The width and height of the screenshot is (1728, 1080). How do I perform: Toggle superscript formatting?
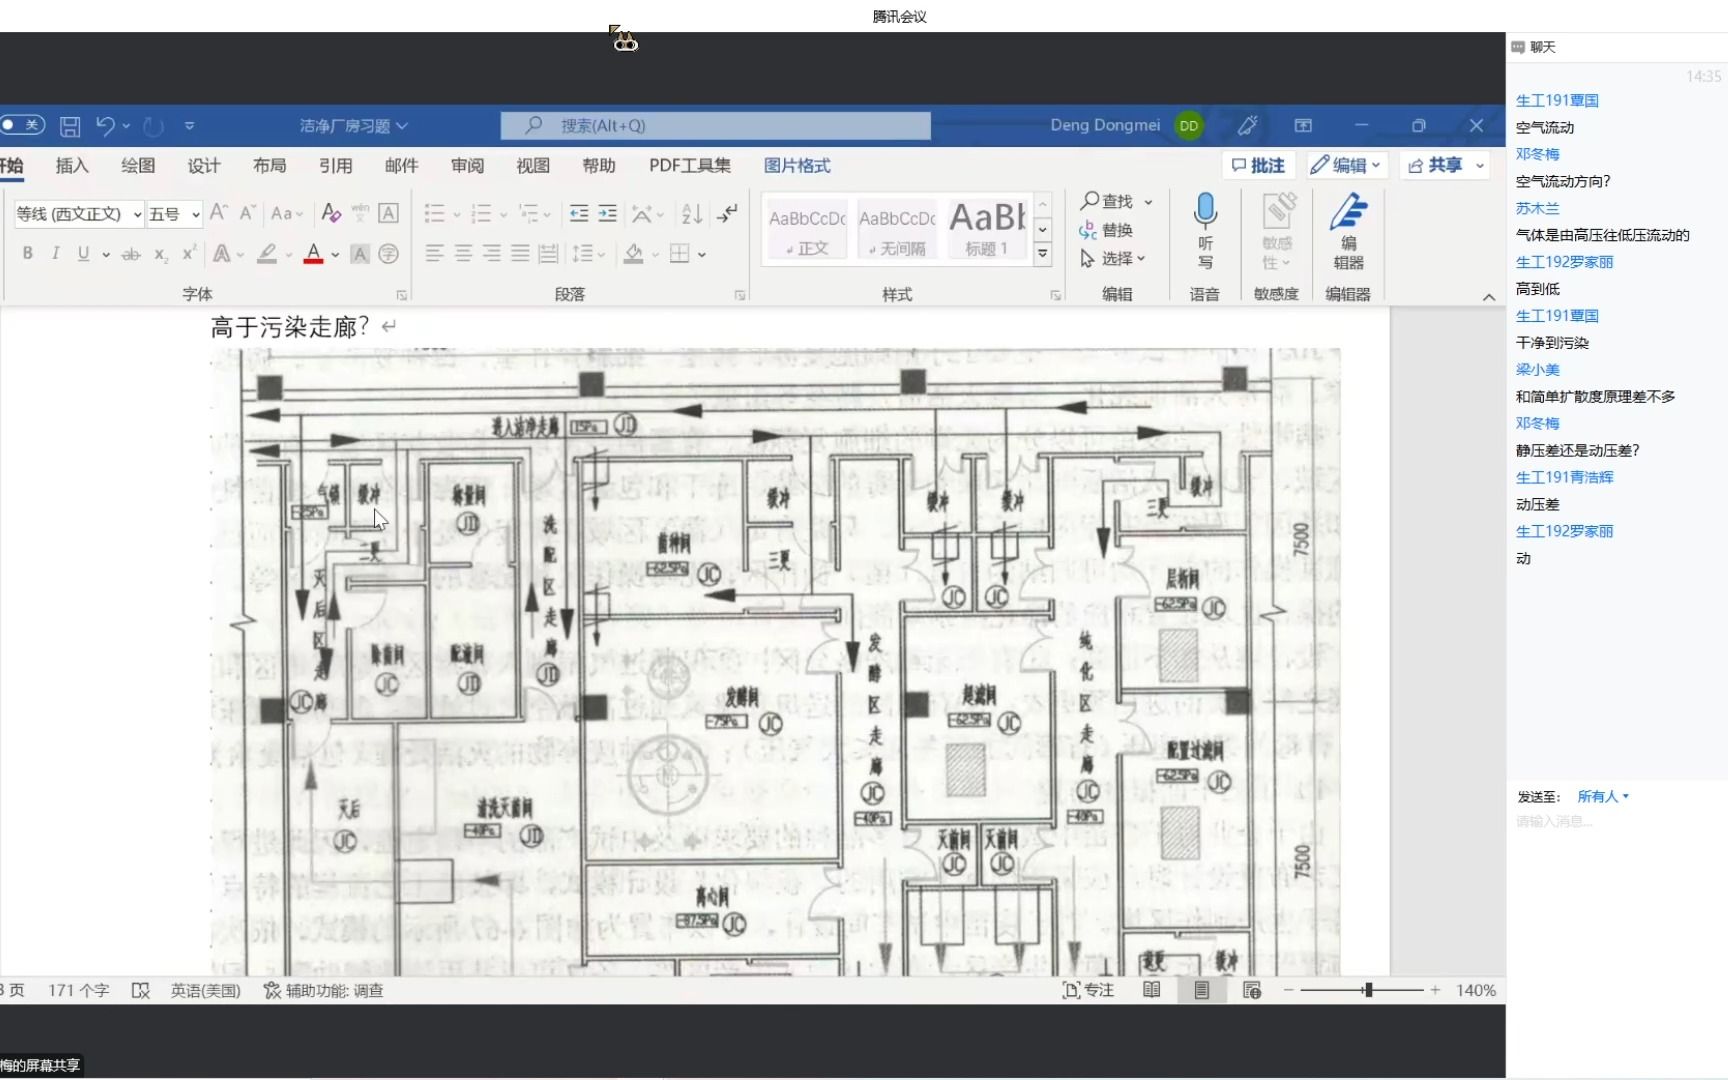pyautogui.click(x=189, y=254)
